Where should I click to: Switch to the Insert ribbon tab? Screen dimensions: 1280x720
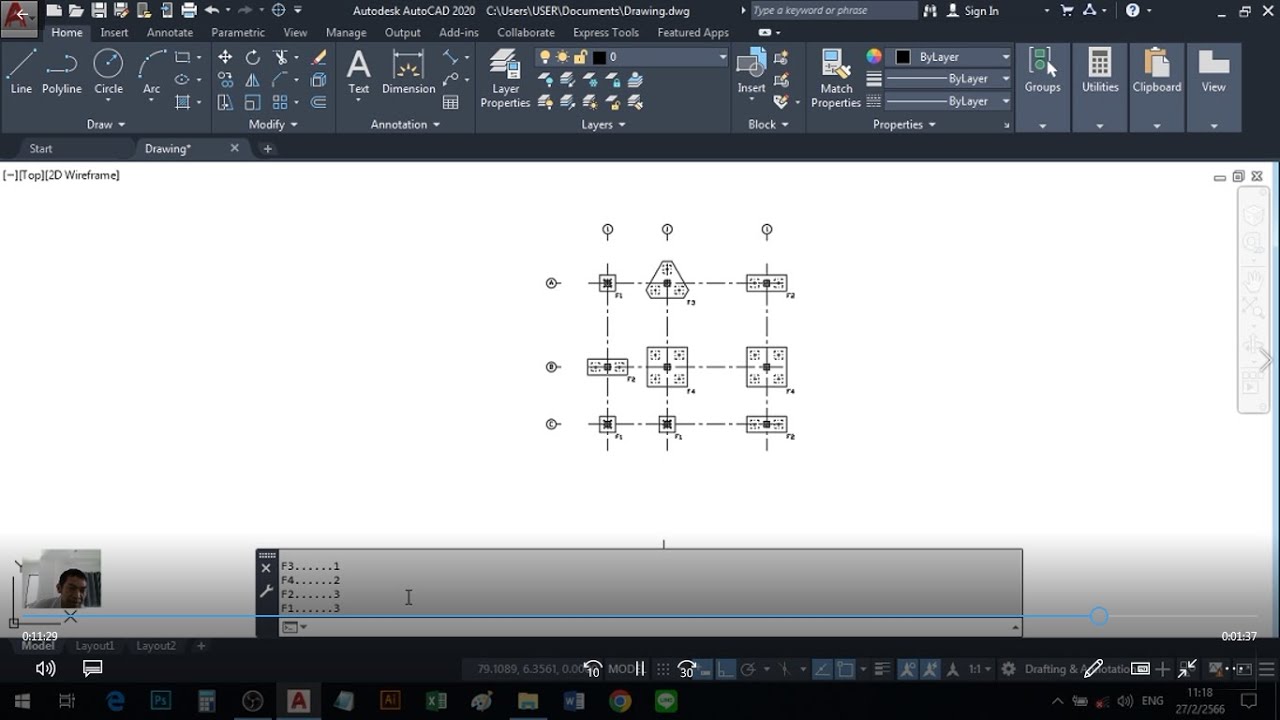pyautogui.click(x=114, y=33)
